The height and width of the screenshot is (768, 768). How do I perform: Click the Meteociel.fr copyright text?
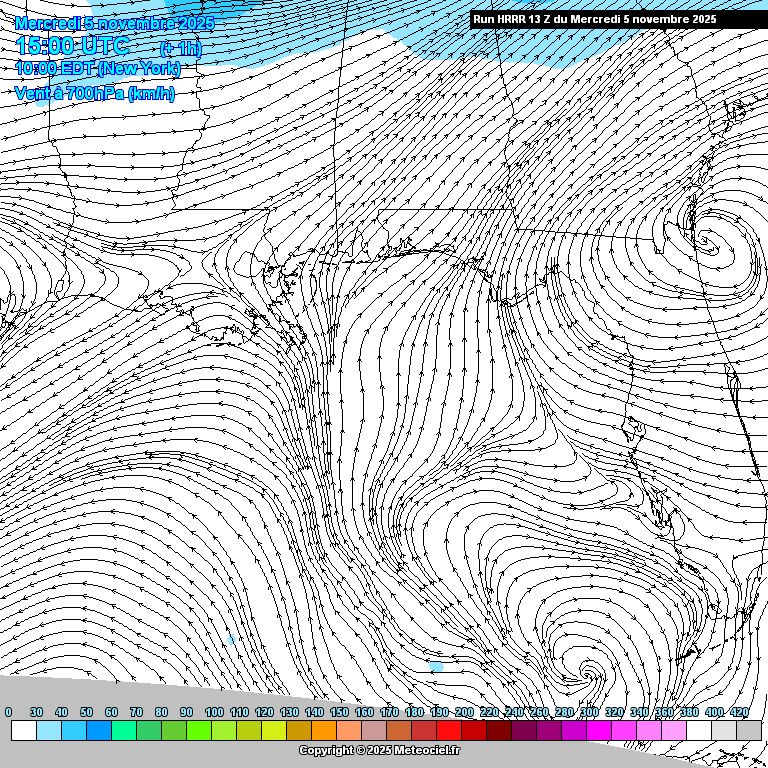(380, 750)
